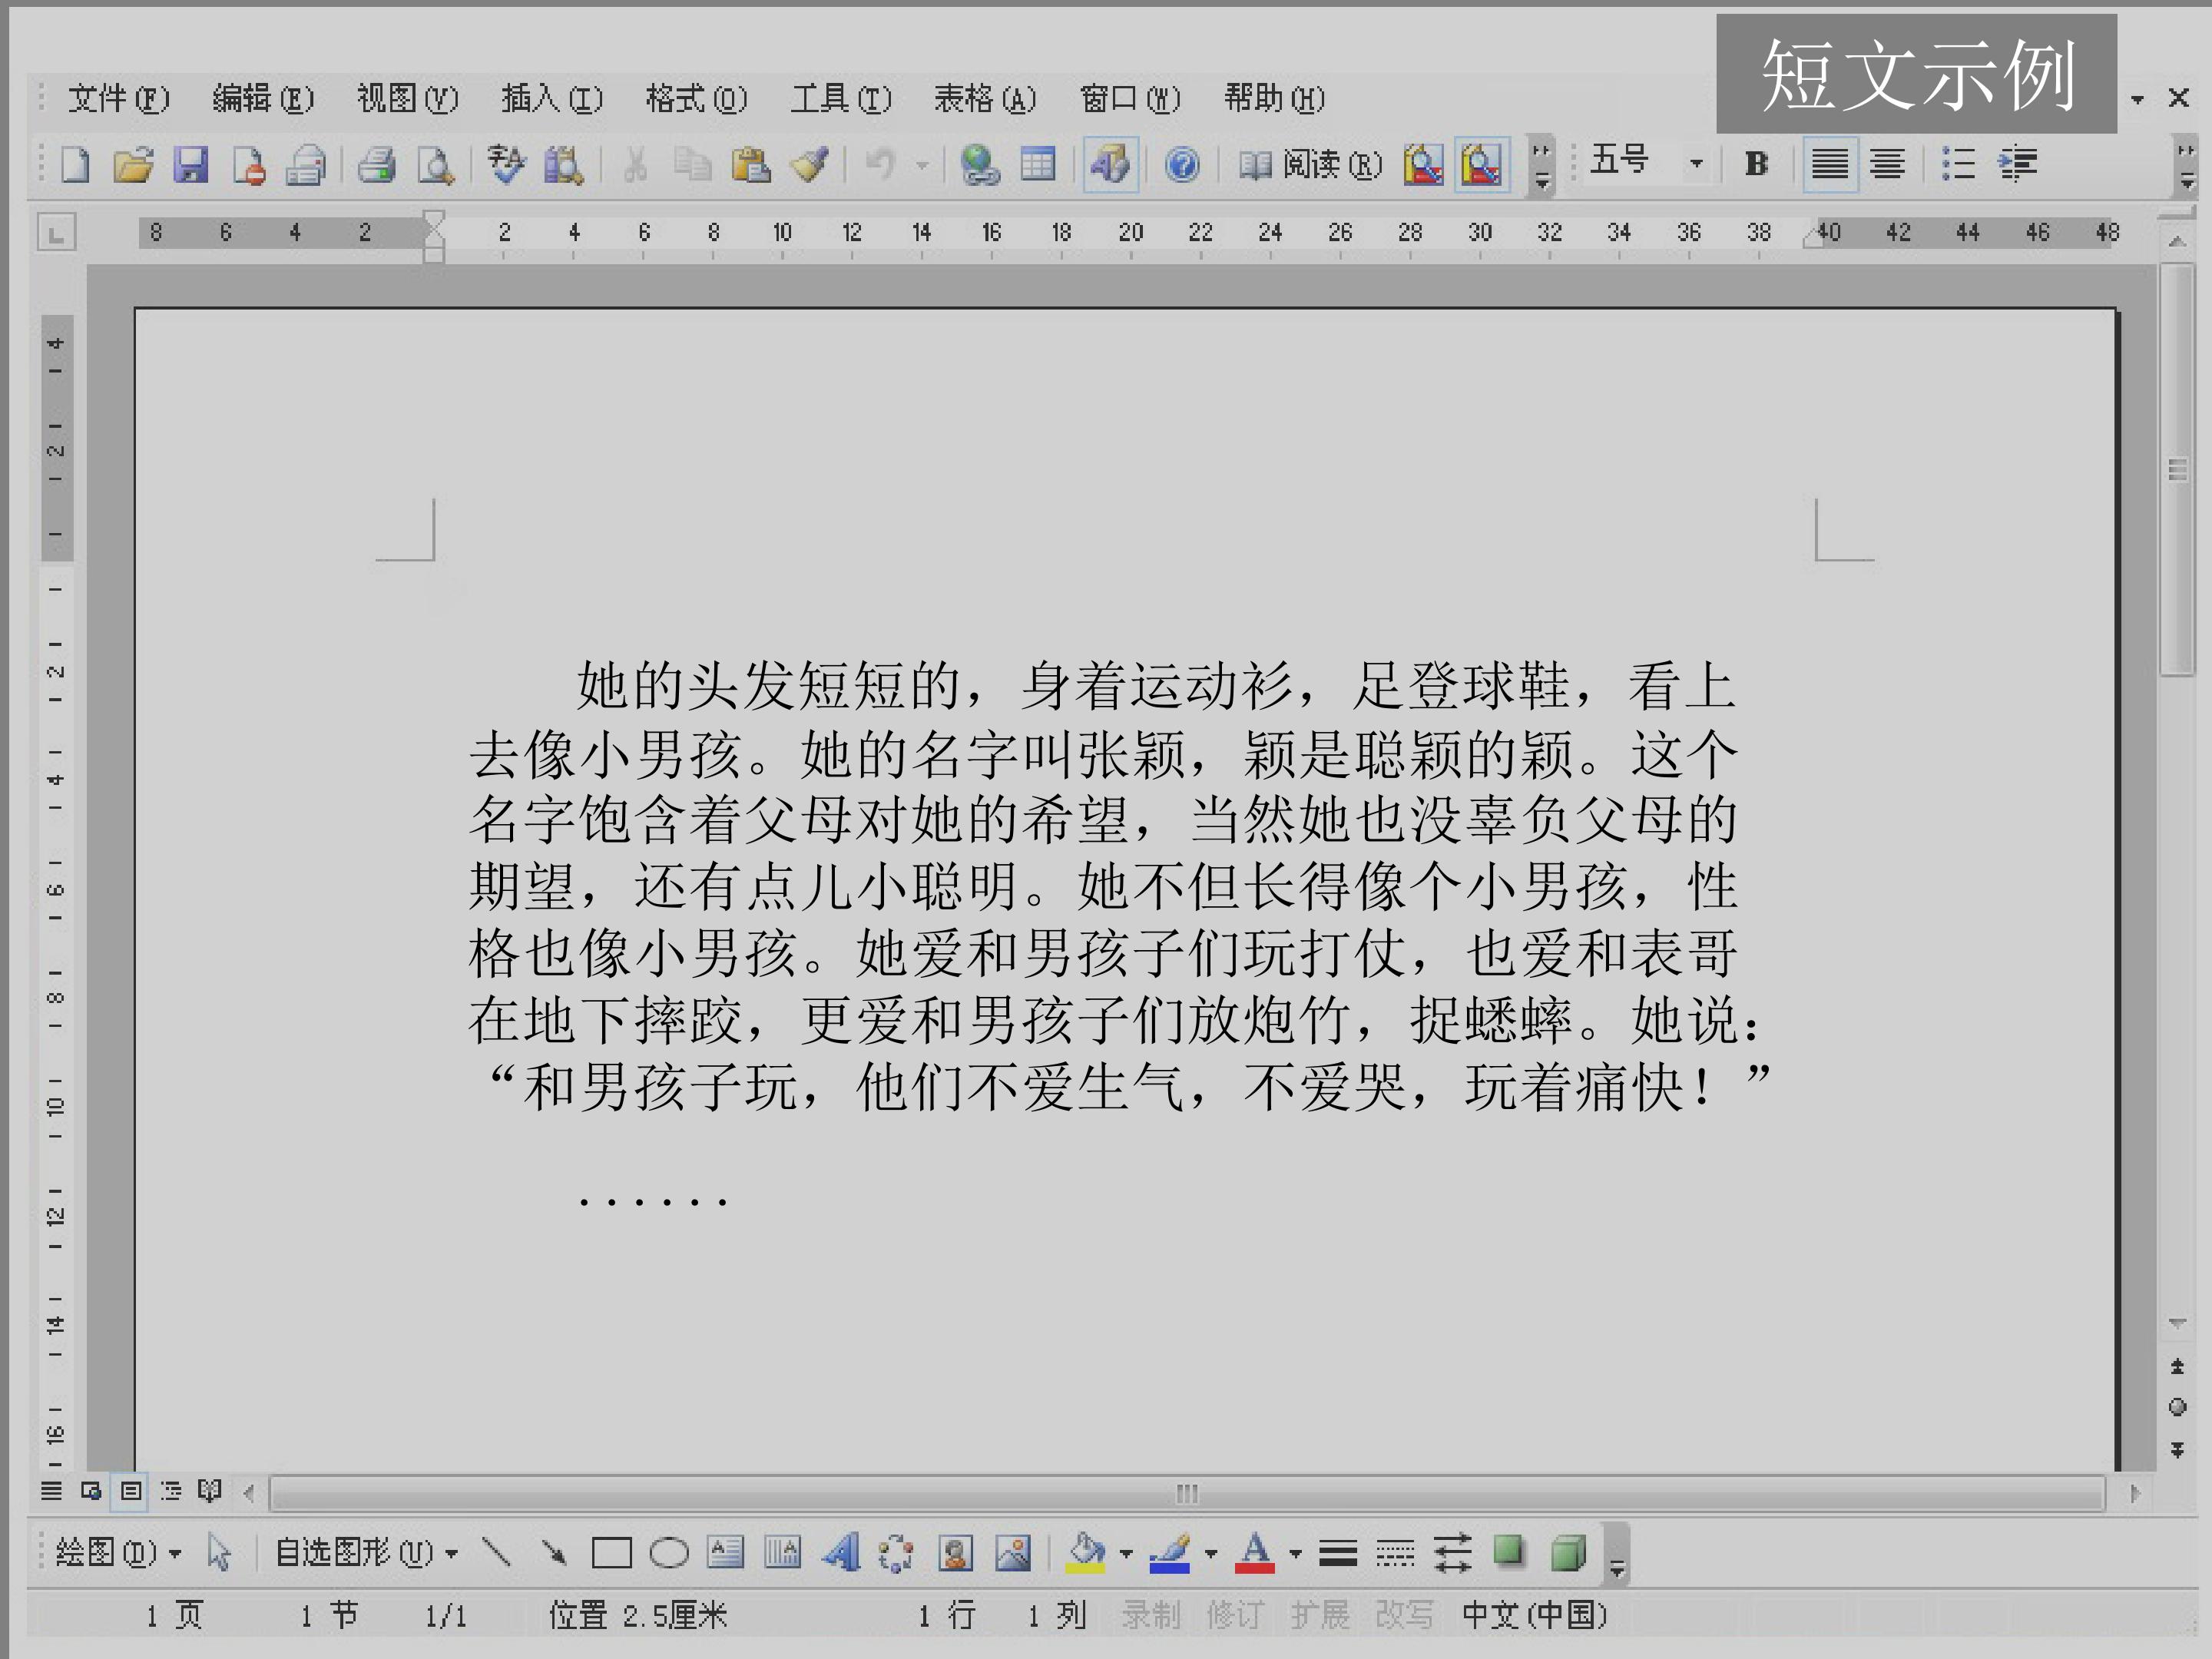This screenshot has height=1659, width=2212.
Task: Open the 文件 menu
Action: pyautogui.click(x=118, y=98)
